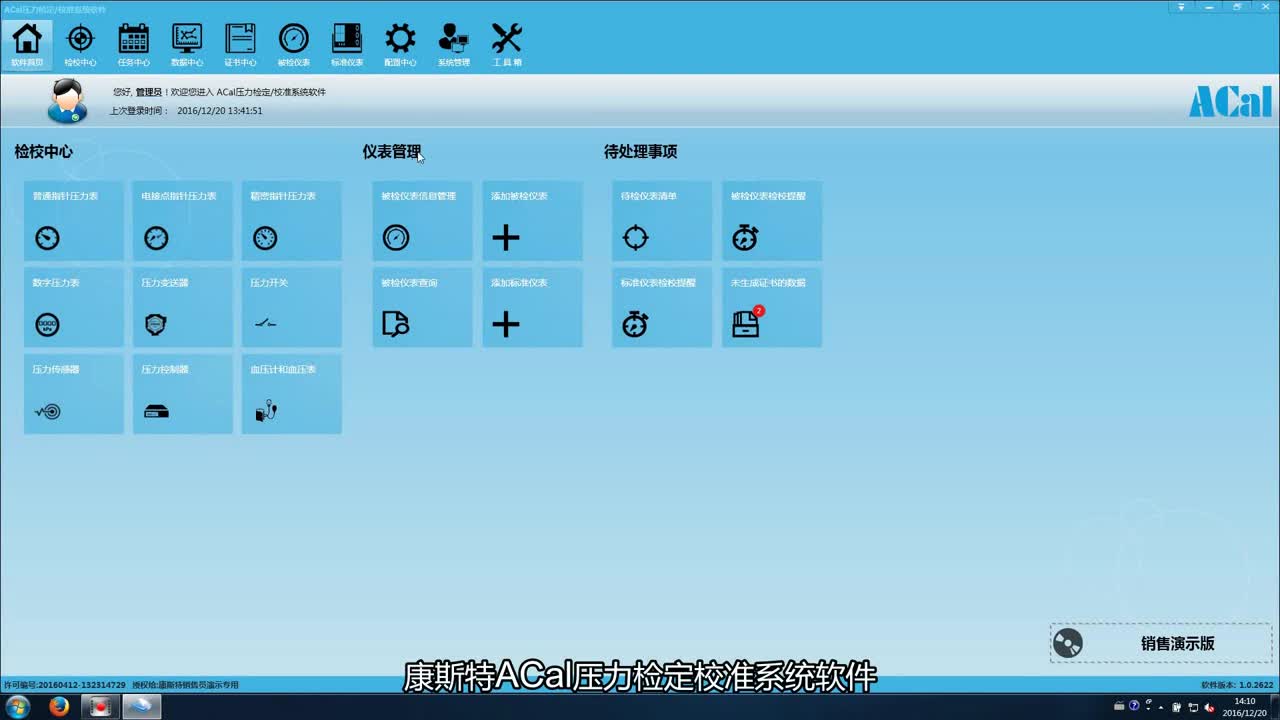Image resolution: width=1280 pixels, height=720 pixels.
Task: Open the 压力变送器 transmitter tile
Action: point(182,307)
